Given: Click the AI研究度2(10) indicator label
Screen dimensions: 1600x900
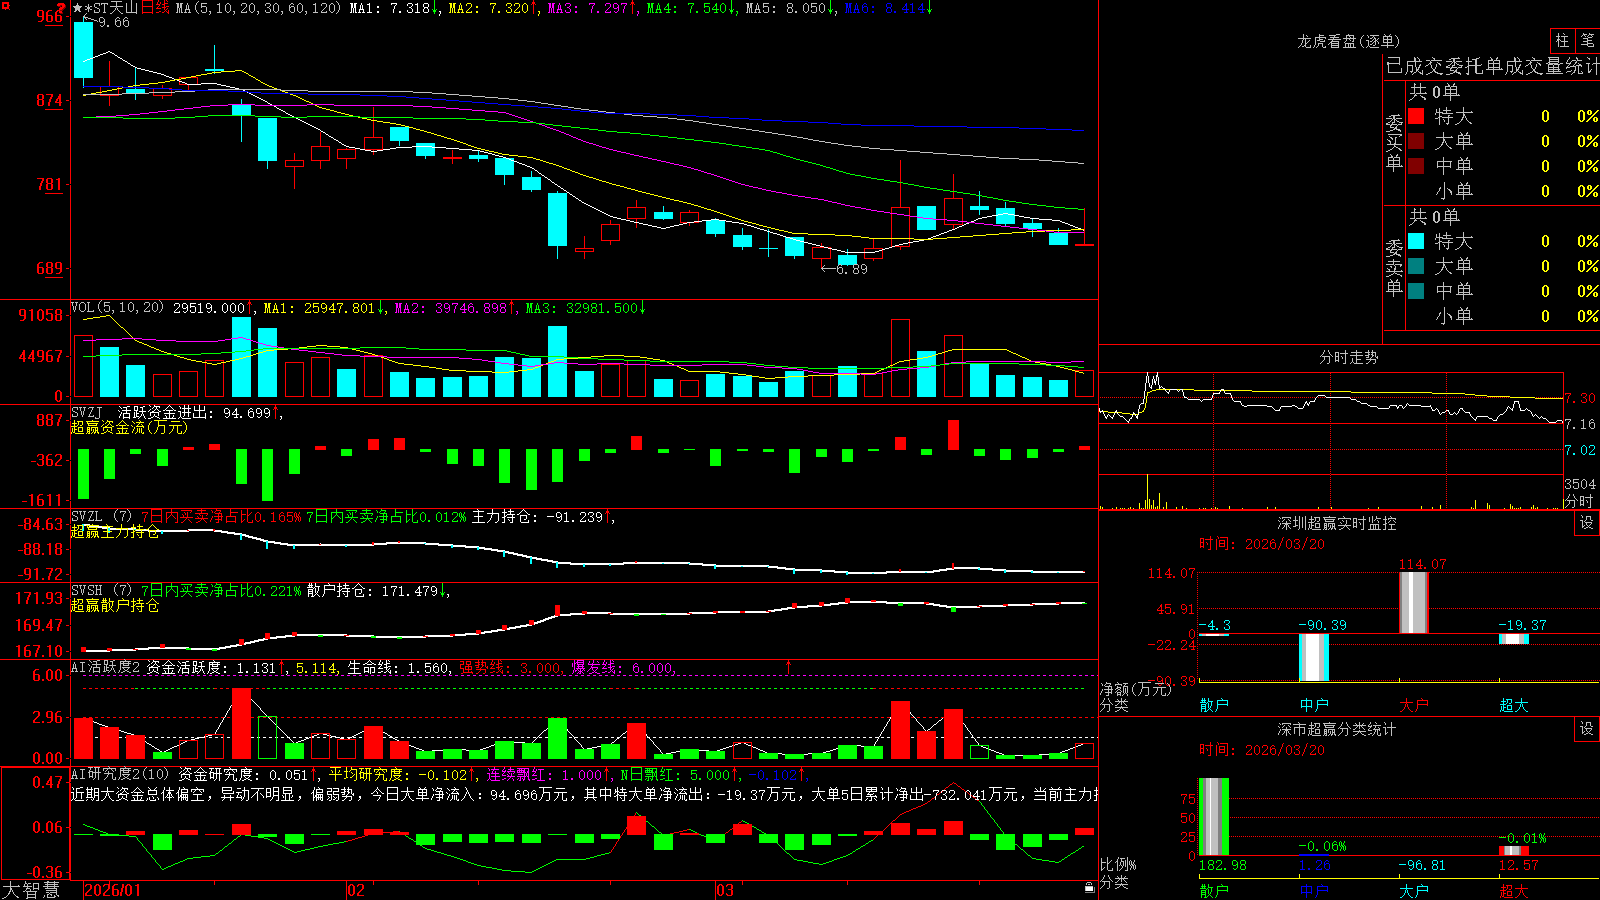Looking at the screenshot, I should pos(120,774).
